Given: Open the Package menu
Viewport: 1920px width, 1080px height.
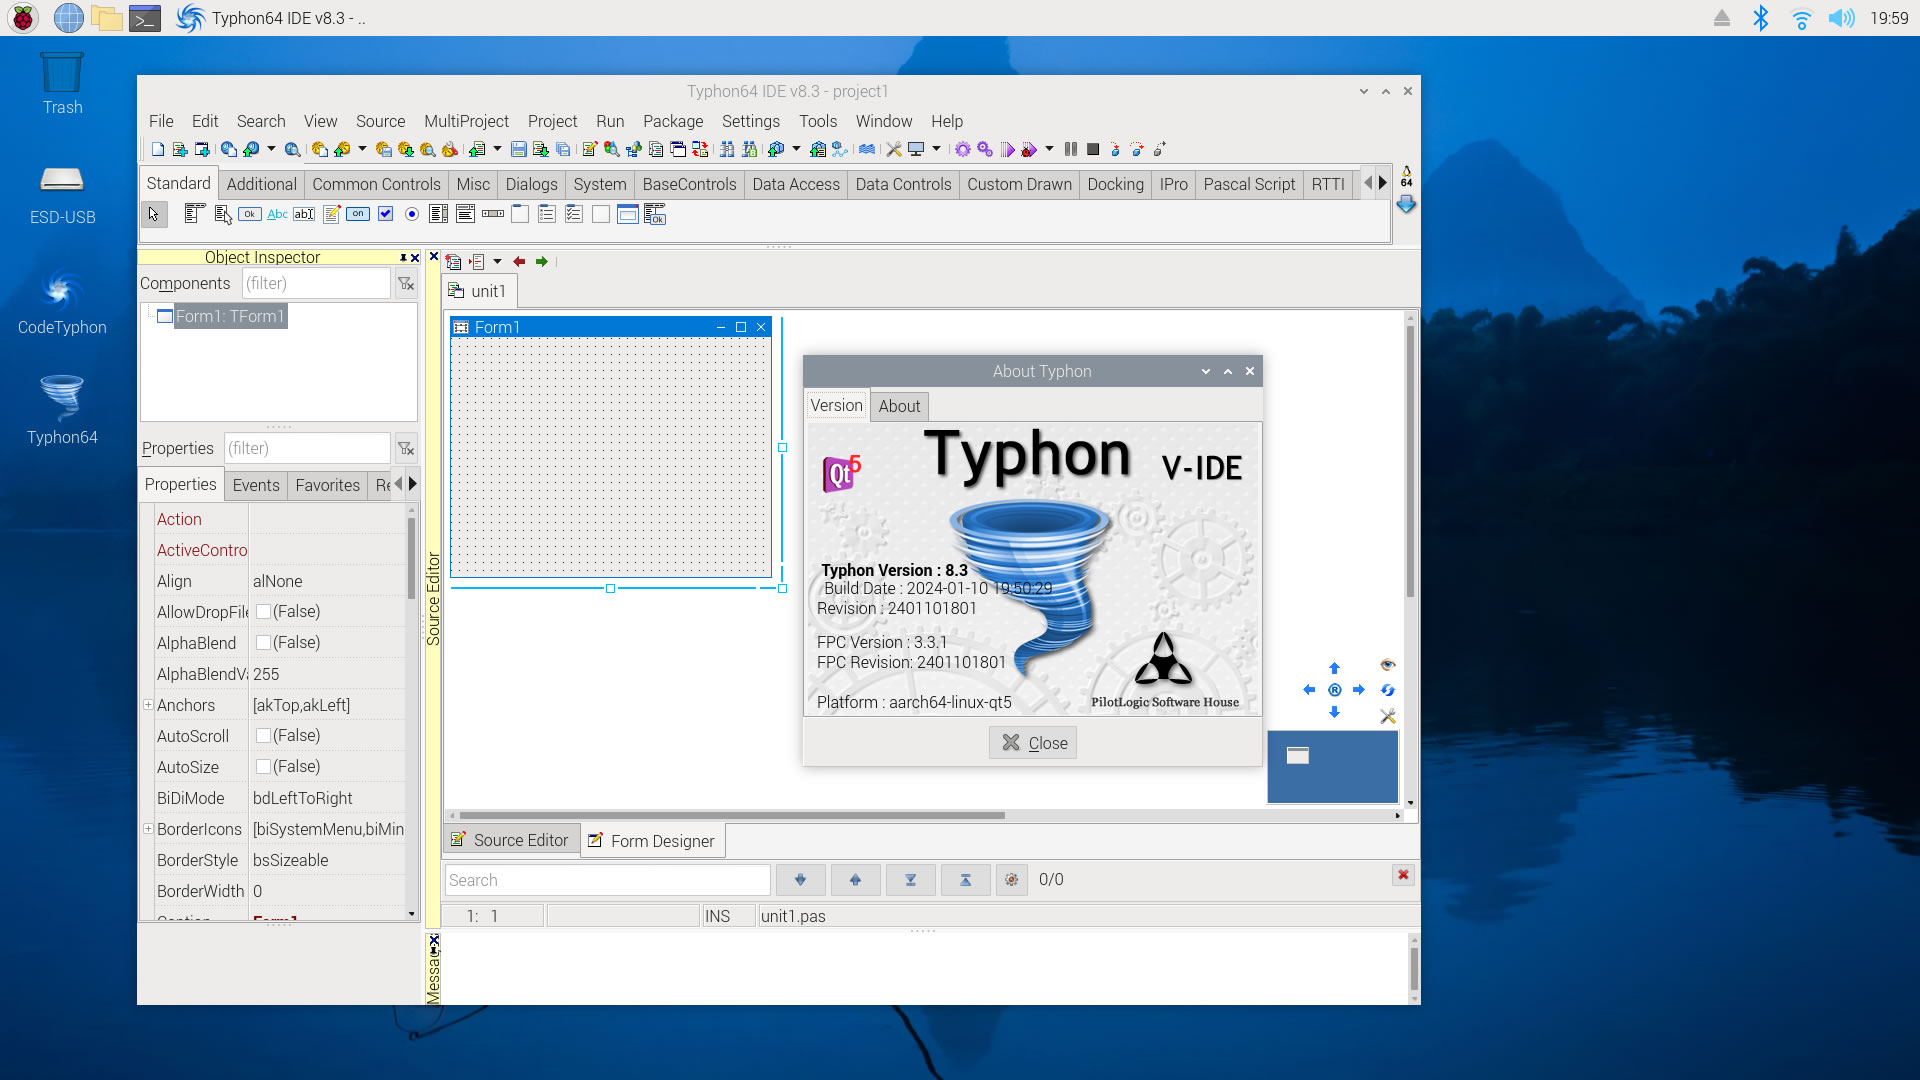Looking at the screenshot, I should tap(673, 121).
